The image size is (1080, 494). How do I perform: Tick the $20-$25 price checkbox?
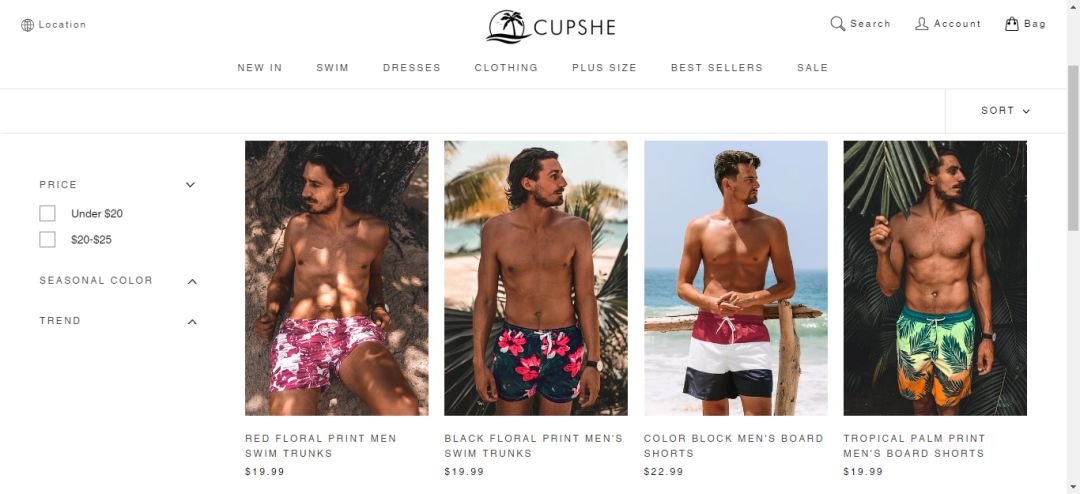pos(47,240)
